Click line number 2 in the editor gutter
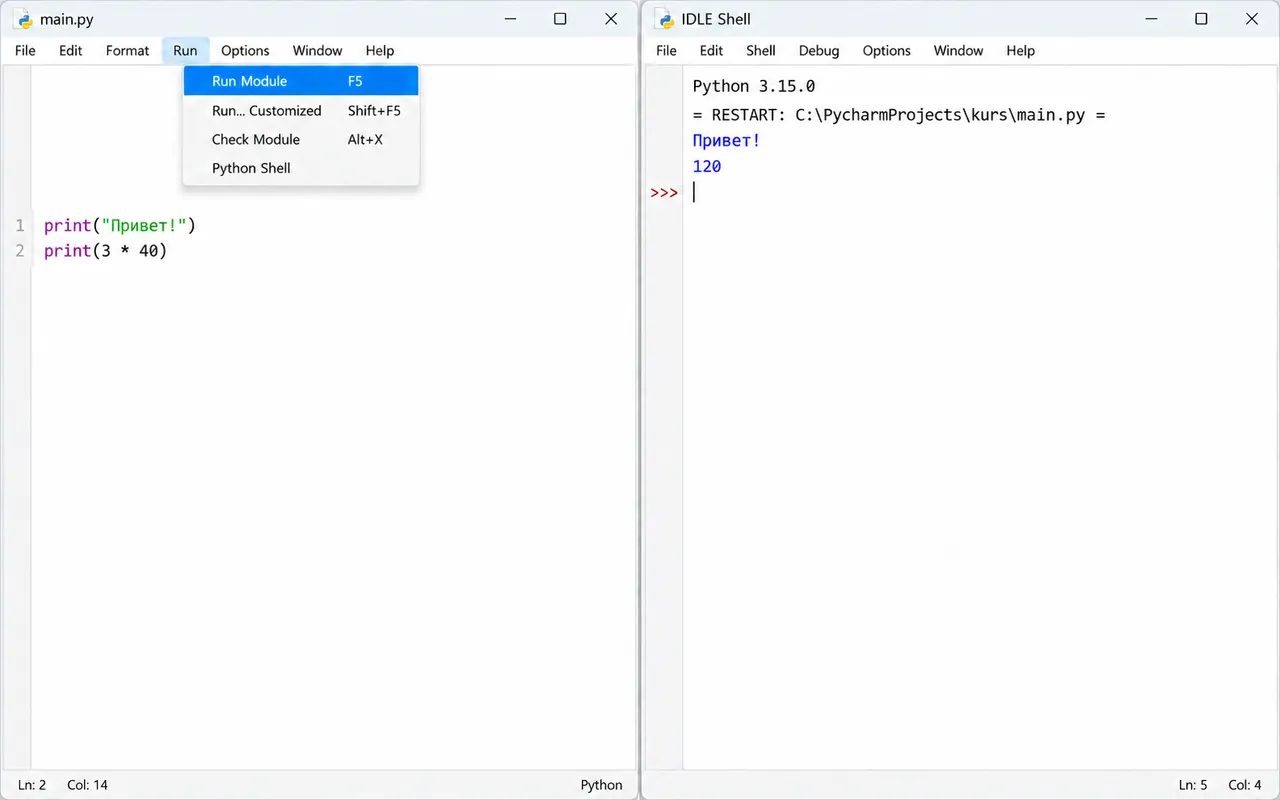 pyautogui.click(x=20, y=251)
